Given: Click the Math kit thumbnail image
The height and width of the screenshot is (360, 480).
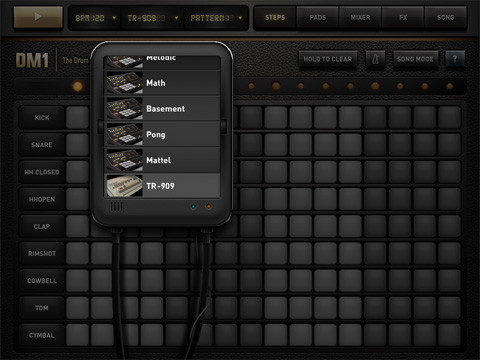Looking at the screenshot, I should pyautogui.click(x=124, y=83).
